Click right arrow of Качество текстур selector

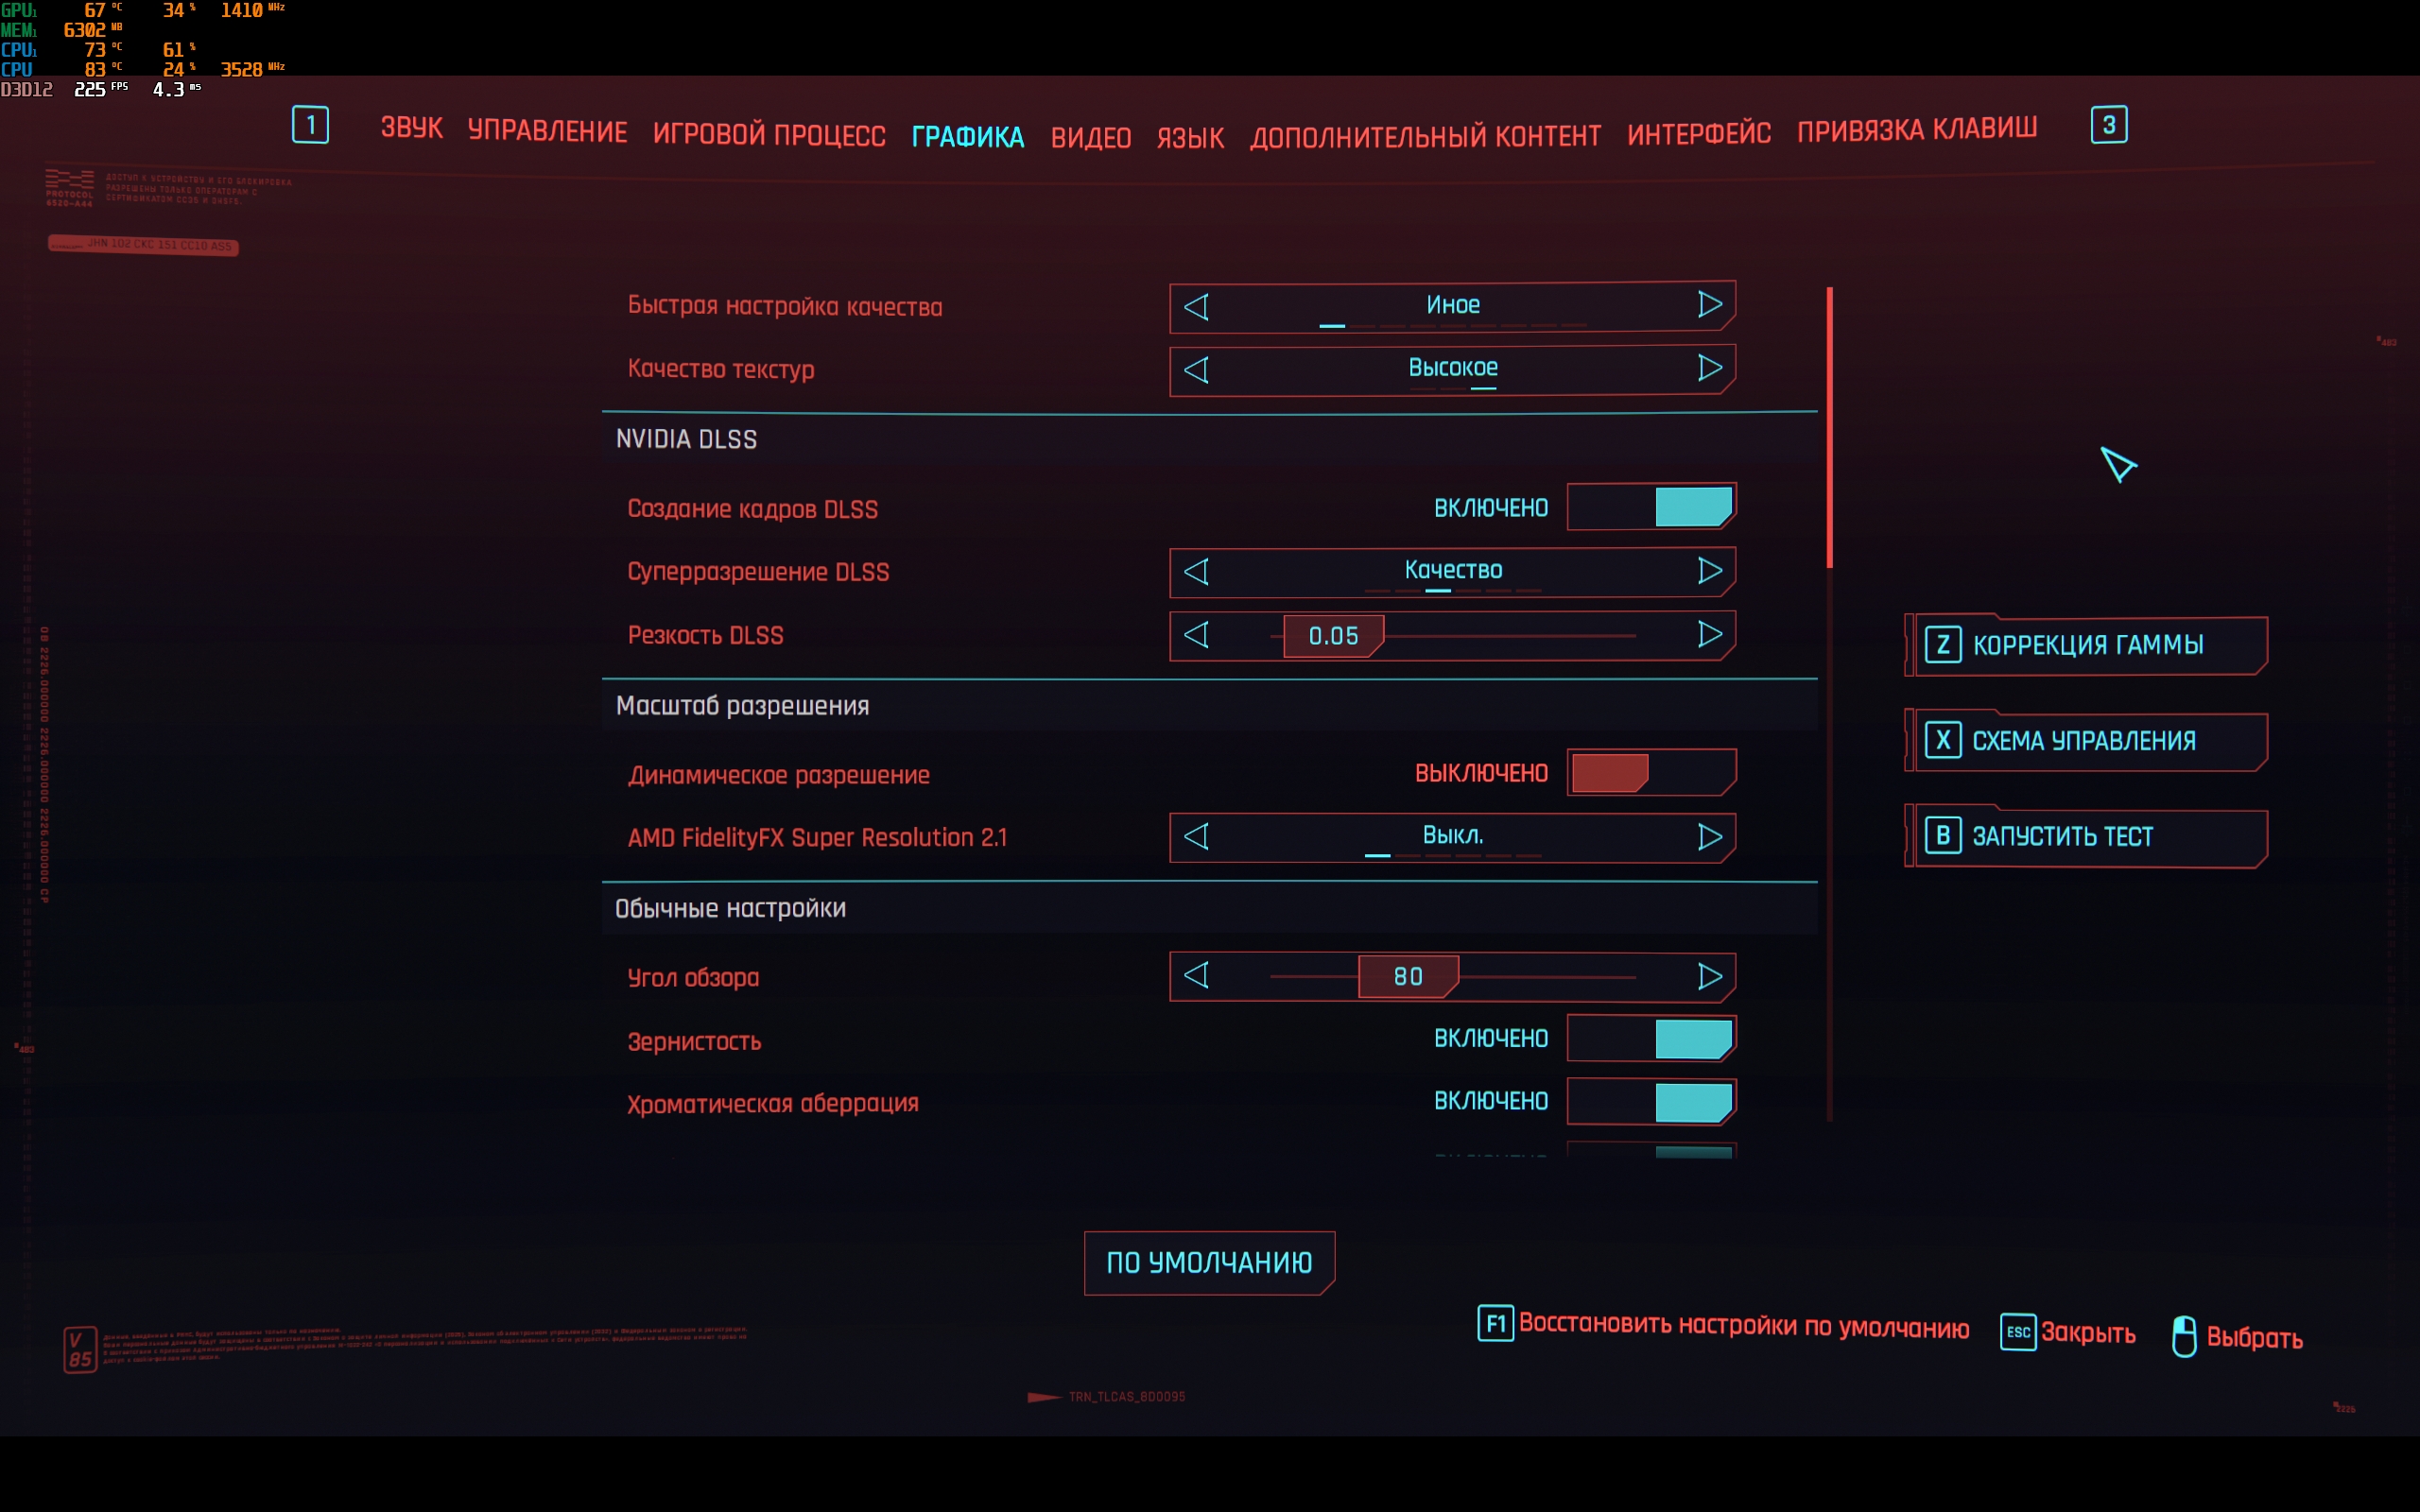coord(1710,368)
